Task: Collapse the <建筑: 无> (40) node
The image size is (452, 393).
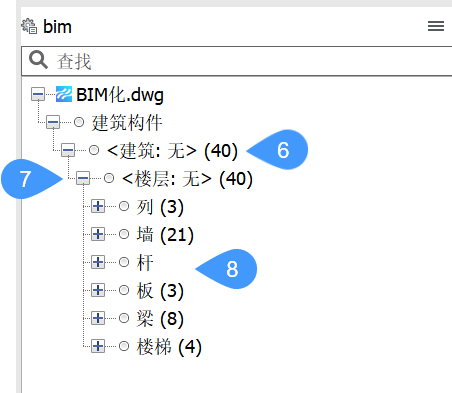Action: [x=68, y=150]
